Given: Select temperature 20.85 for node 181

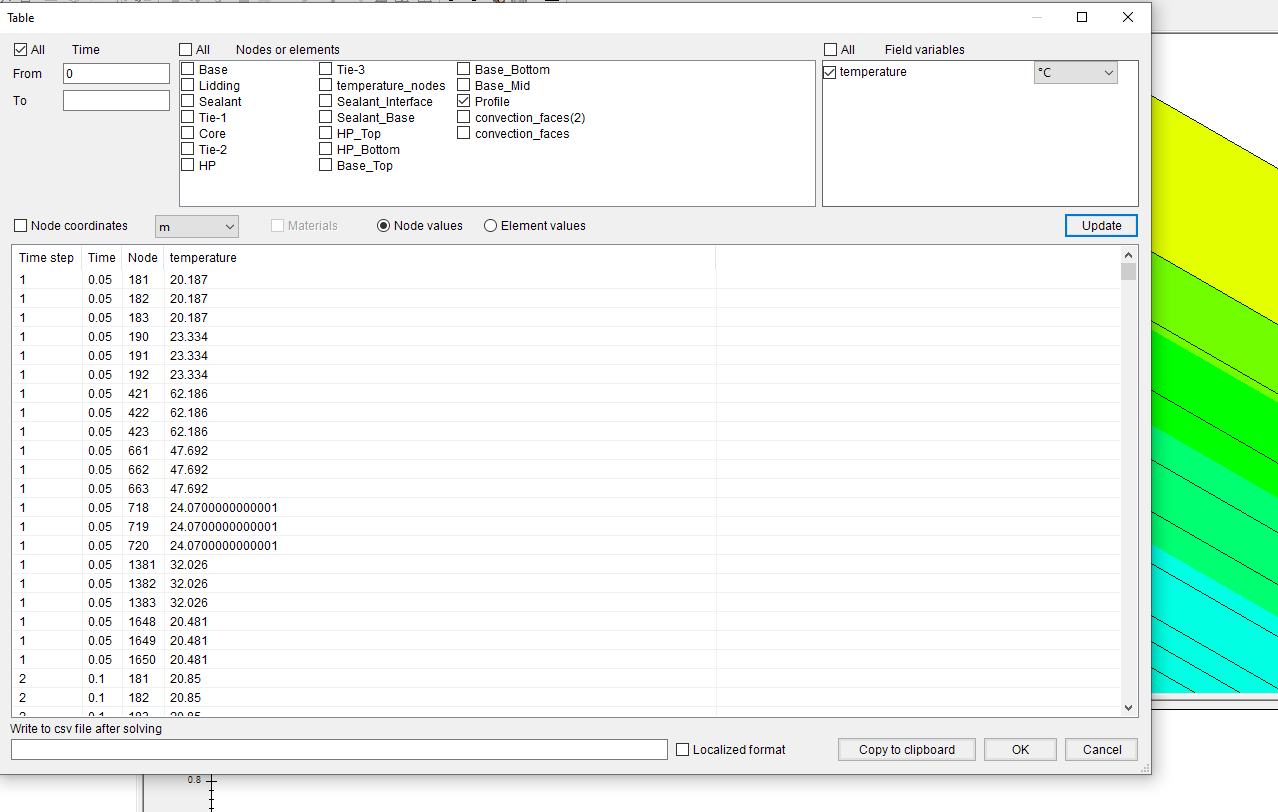Looking at the screenshot, I should pyautogui.click(x=185, y=679).
